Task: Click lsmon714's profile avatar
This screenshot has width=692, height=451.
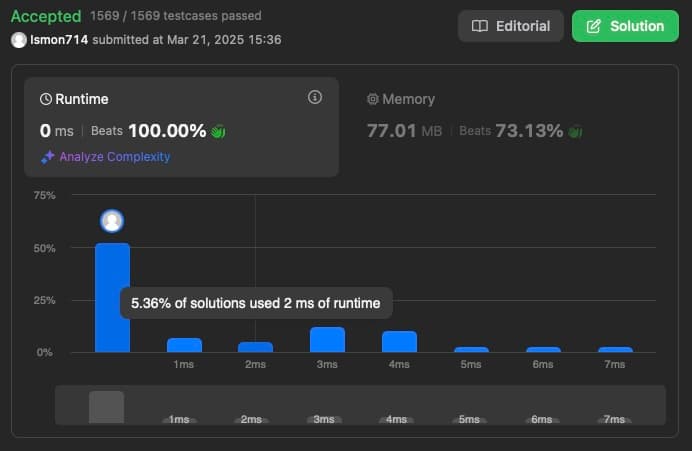Action: (19, 40)
